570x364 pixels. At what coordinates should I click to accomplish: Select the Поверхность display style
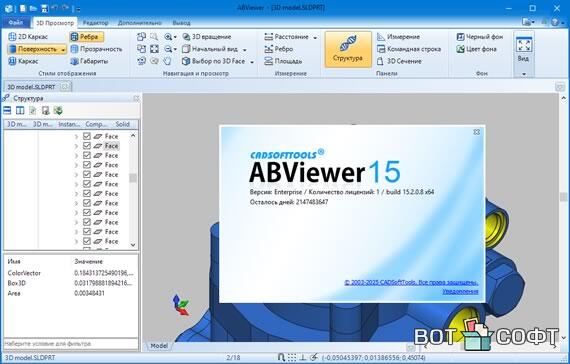click(x=33, y=49)
